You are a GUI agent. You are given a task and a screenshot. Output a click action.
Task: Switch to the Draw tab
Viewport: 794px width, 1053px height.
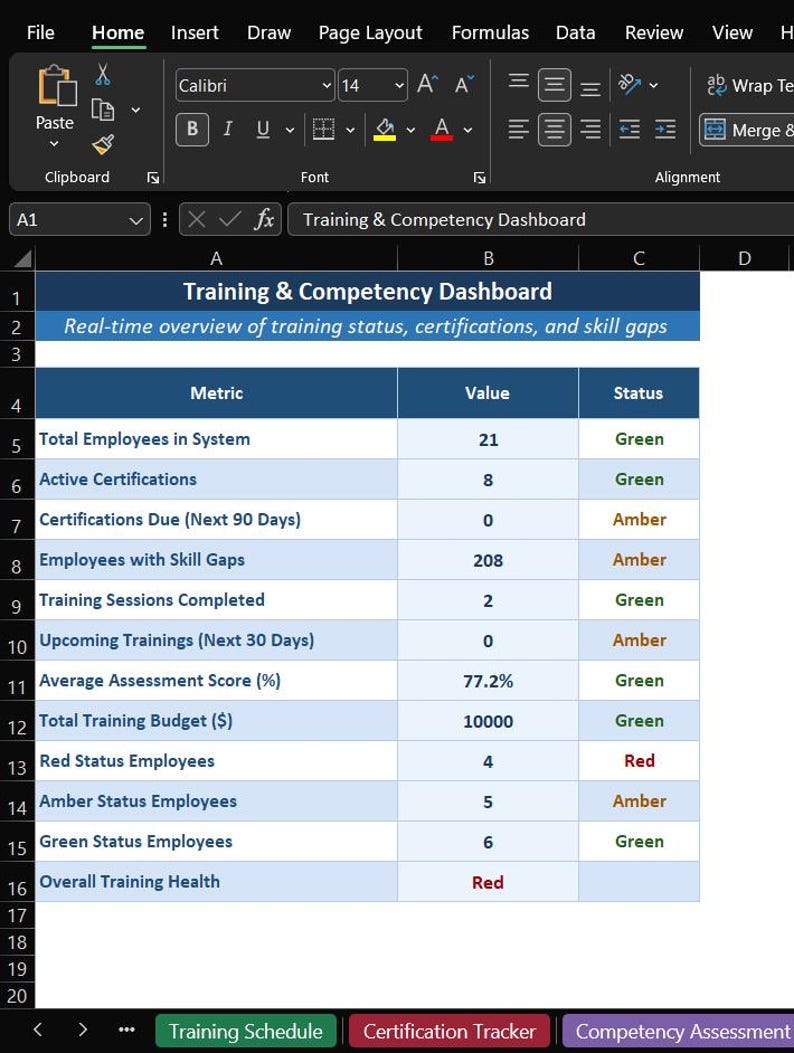click(269, 32)
